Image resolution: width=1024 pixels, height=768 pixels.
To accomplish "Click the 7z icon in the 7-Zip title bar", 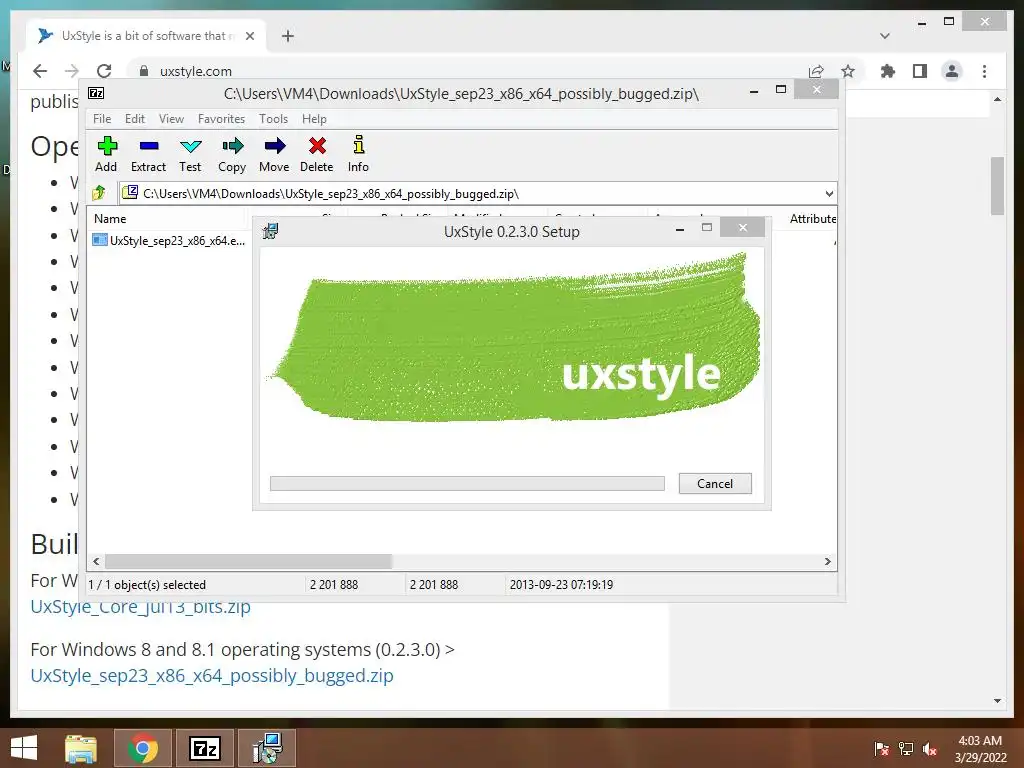I will point(96,93).
